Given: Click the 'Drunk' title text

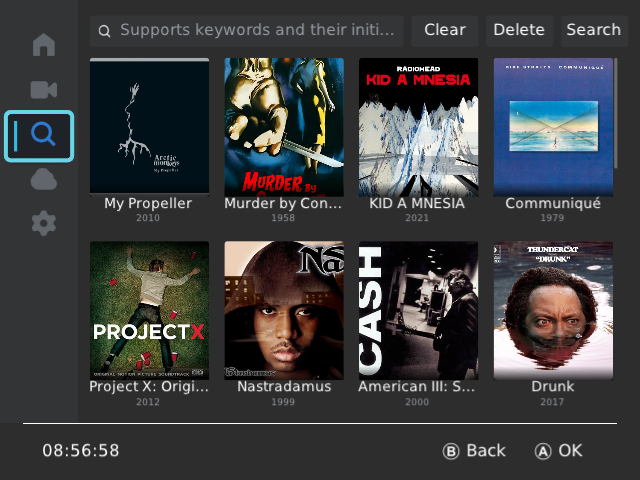Looking at the screenshot, I should point(553,387).
